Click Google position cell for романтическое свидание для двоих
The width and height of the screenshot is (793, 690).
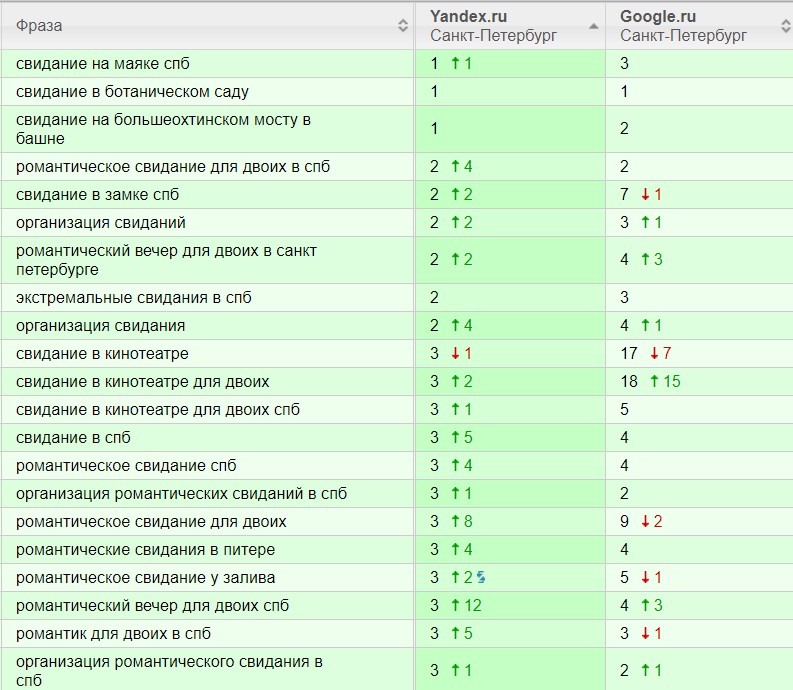click(x=625, y=522)
